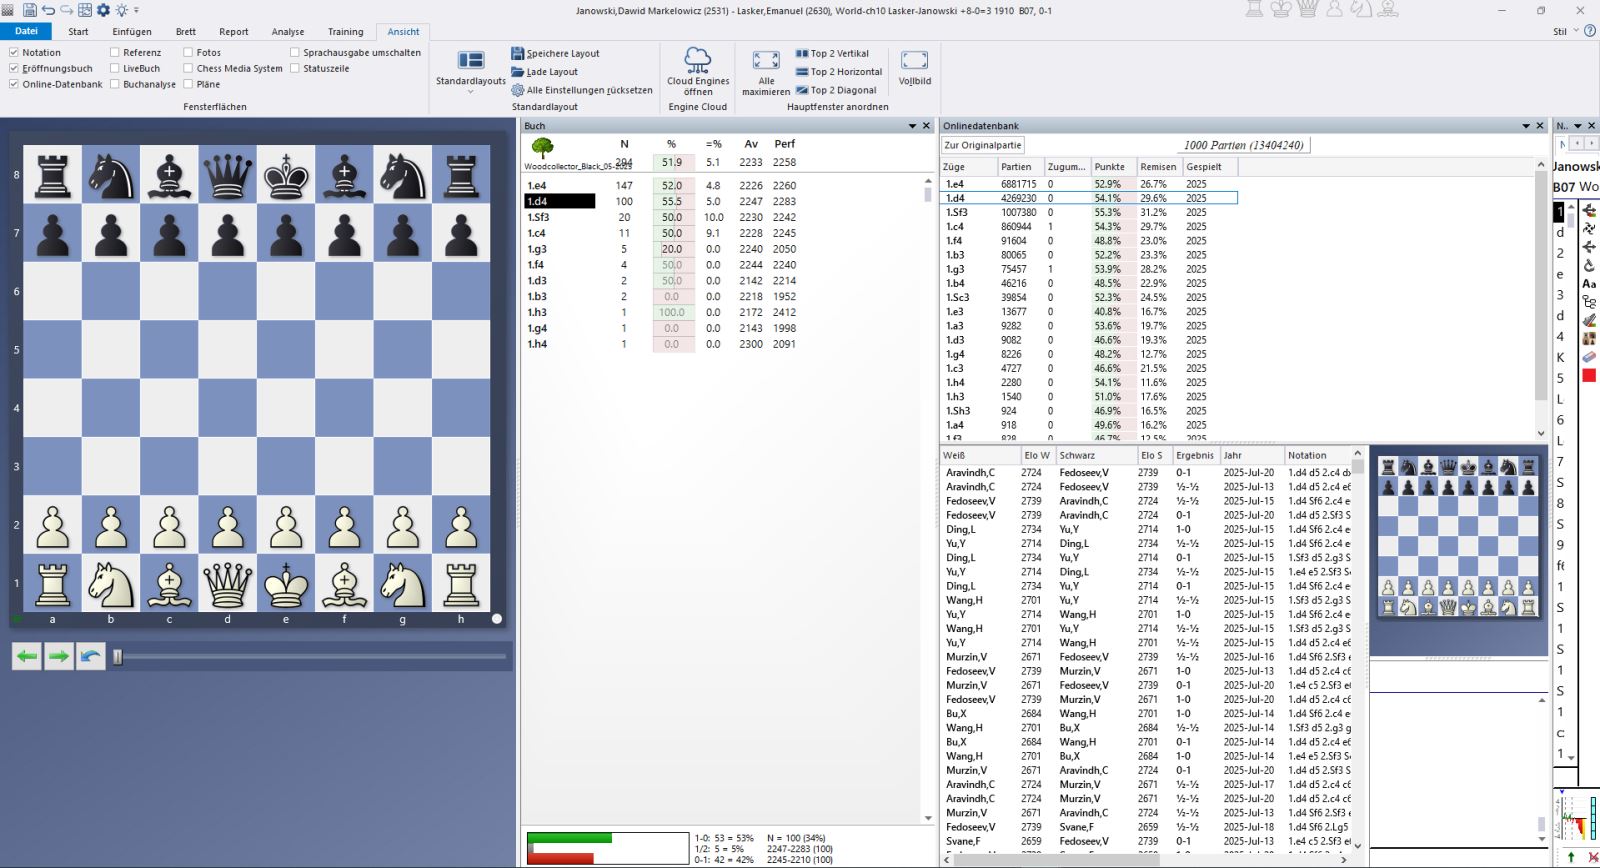
Task: Open the Onlinedatenbank panel dropdown arrow
Action: (1525, 126)
